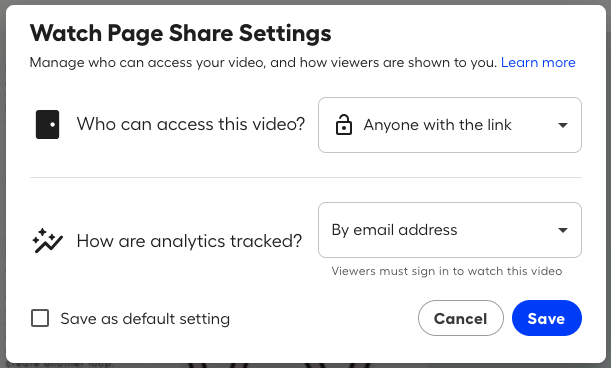Cancel the share settings dialog

[x=461, y=318]
